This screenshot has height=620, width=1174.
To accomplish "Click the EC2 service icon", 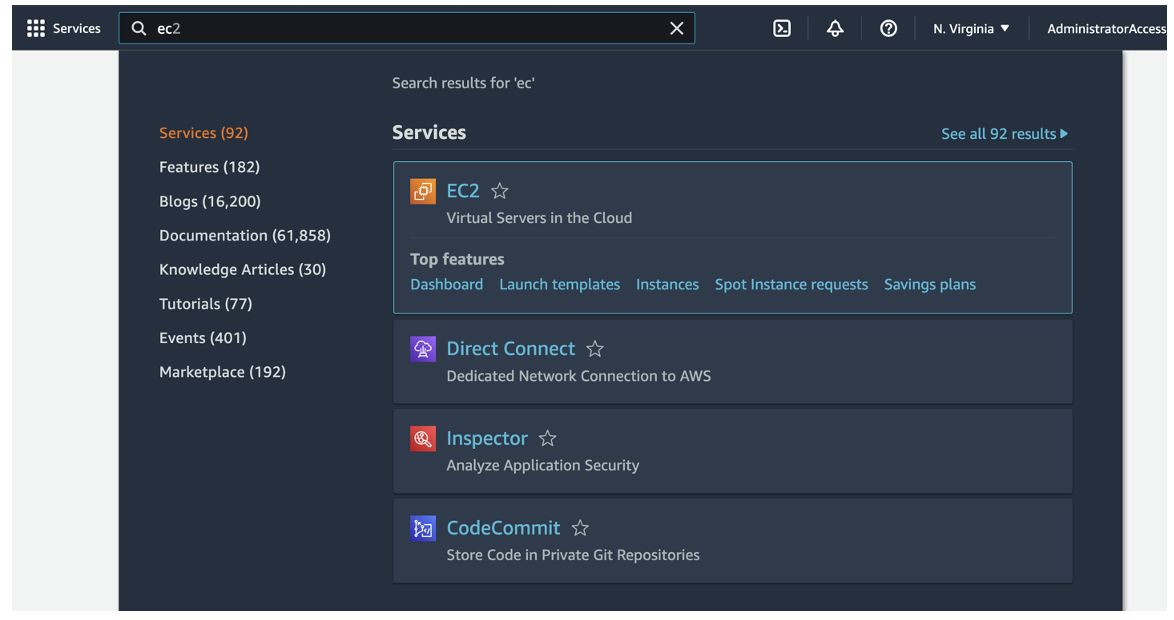I will point(423,191).
